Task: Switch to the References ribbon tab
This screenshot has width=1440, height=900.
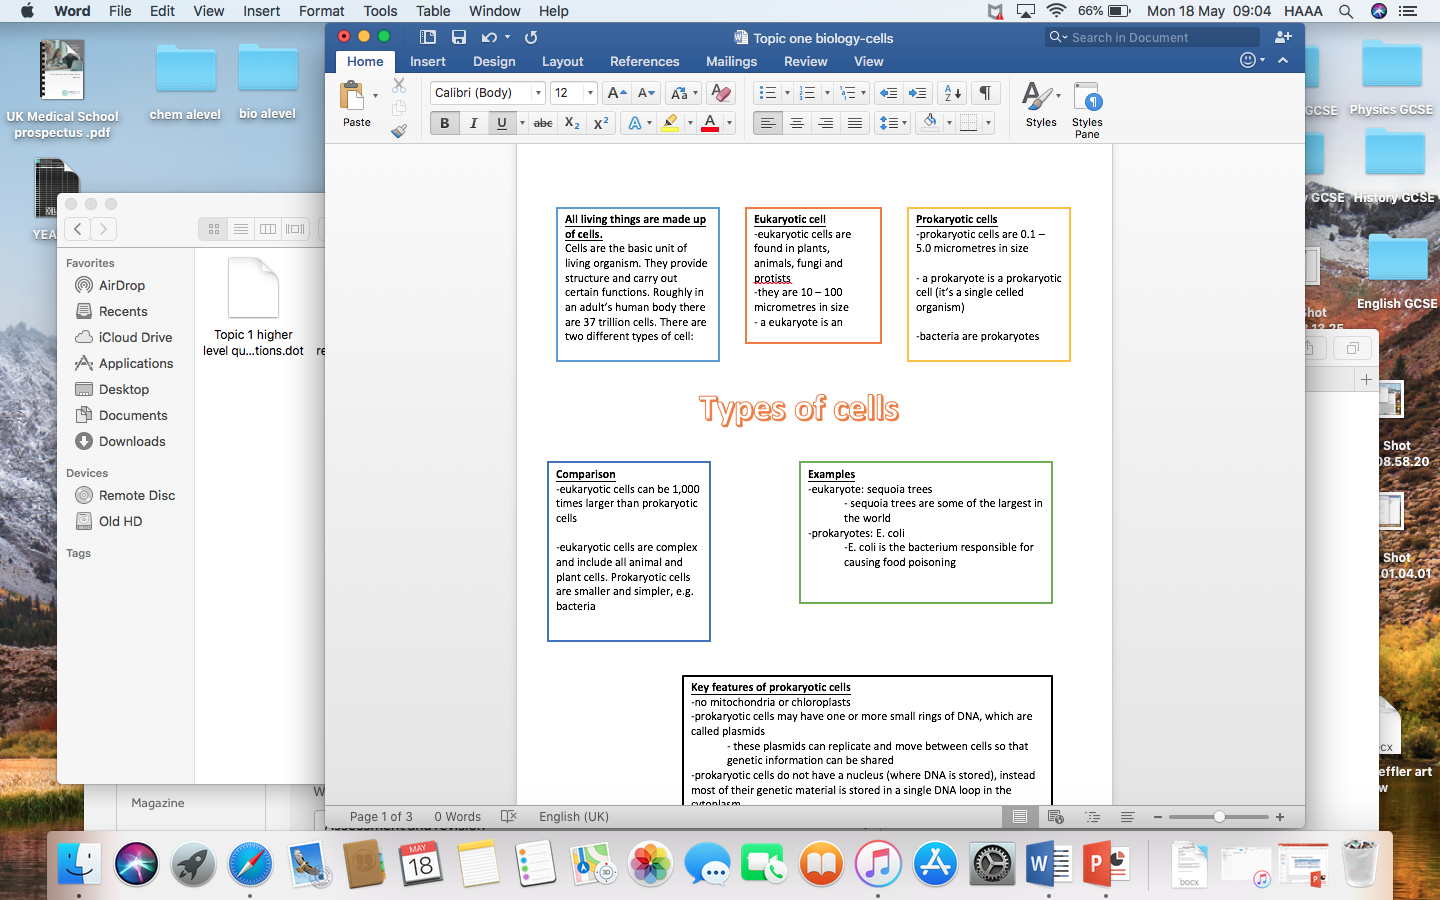Action: point(644,61)
